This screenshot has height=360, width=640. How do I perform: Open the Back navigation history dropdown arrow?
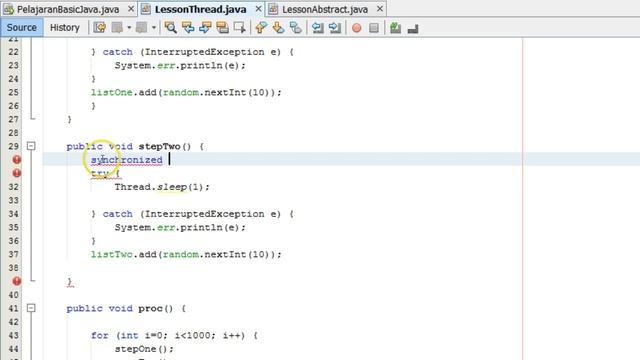[129, 28]
